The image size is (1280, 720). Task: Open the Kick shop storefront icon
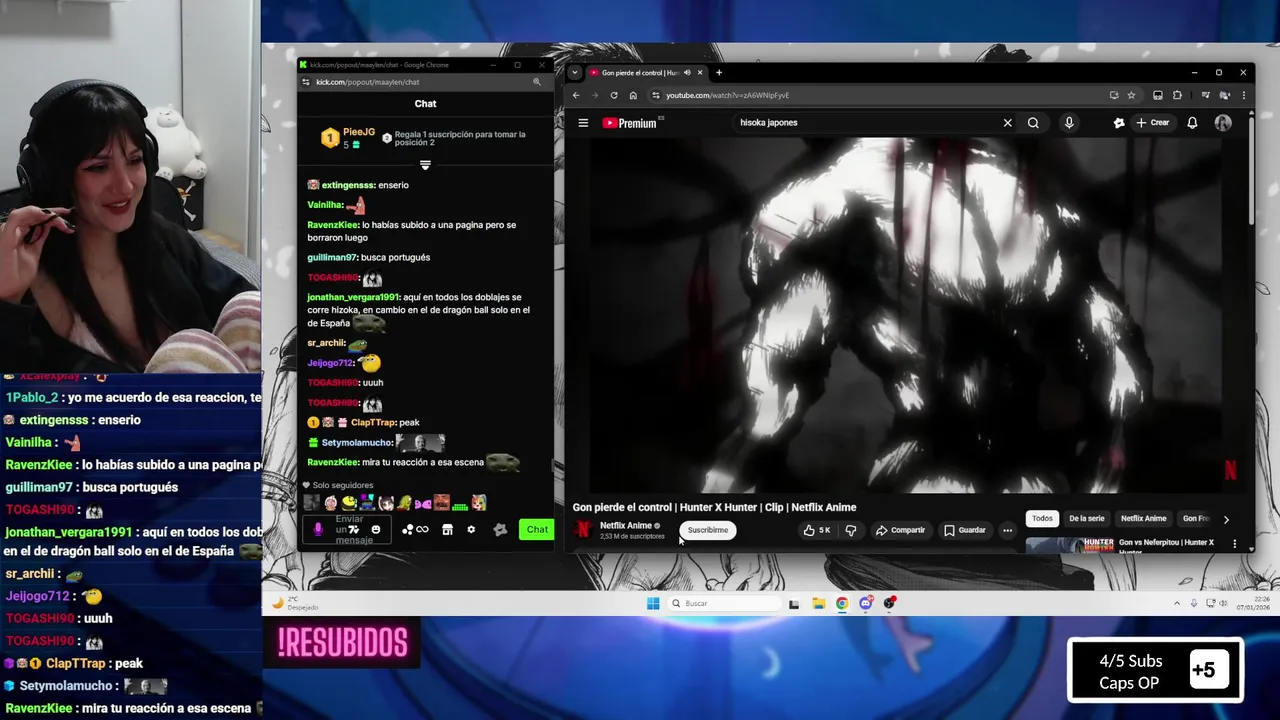point(447,530)
